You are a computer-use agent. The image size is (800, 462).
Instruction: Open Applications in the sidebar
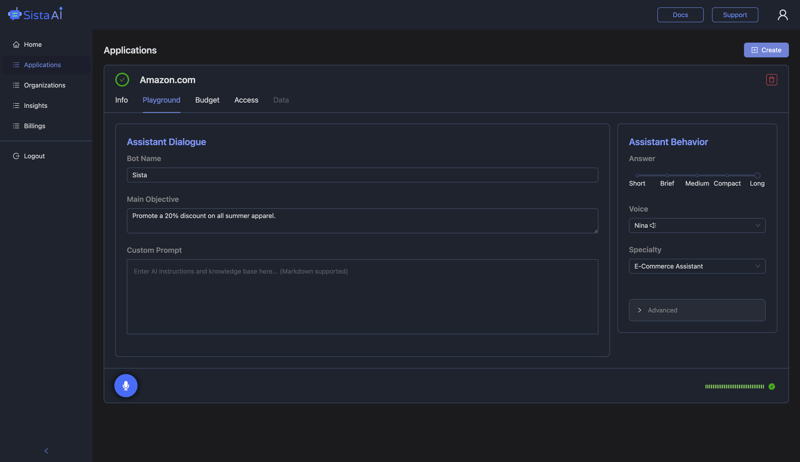[x=46, y=65]
